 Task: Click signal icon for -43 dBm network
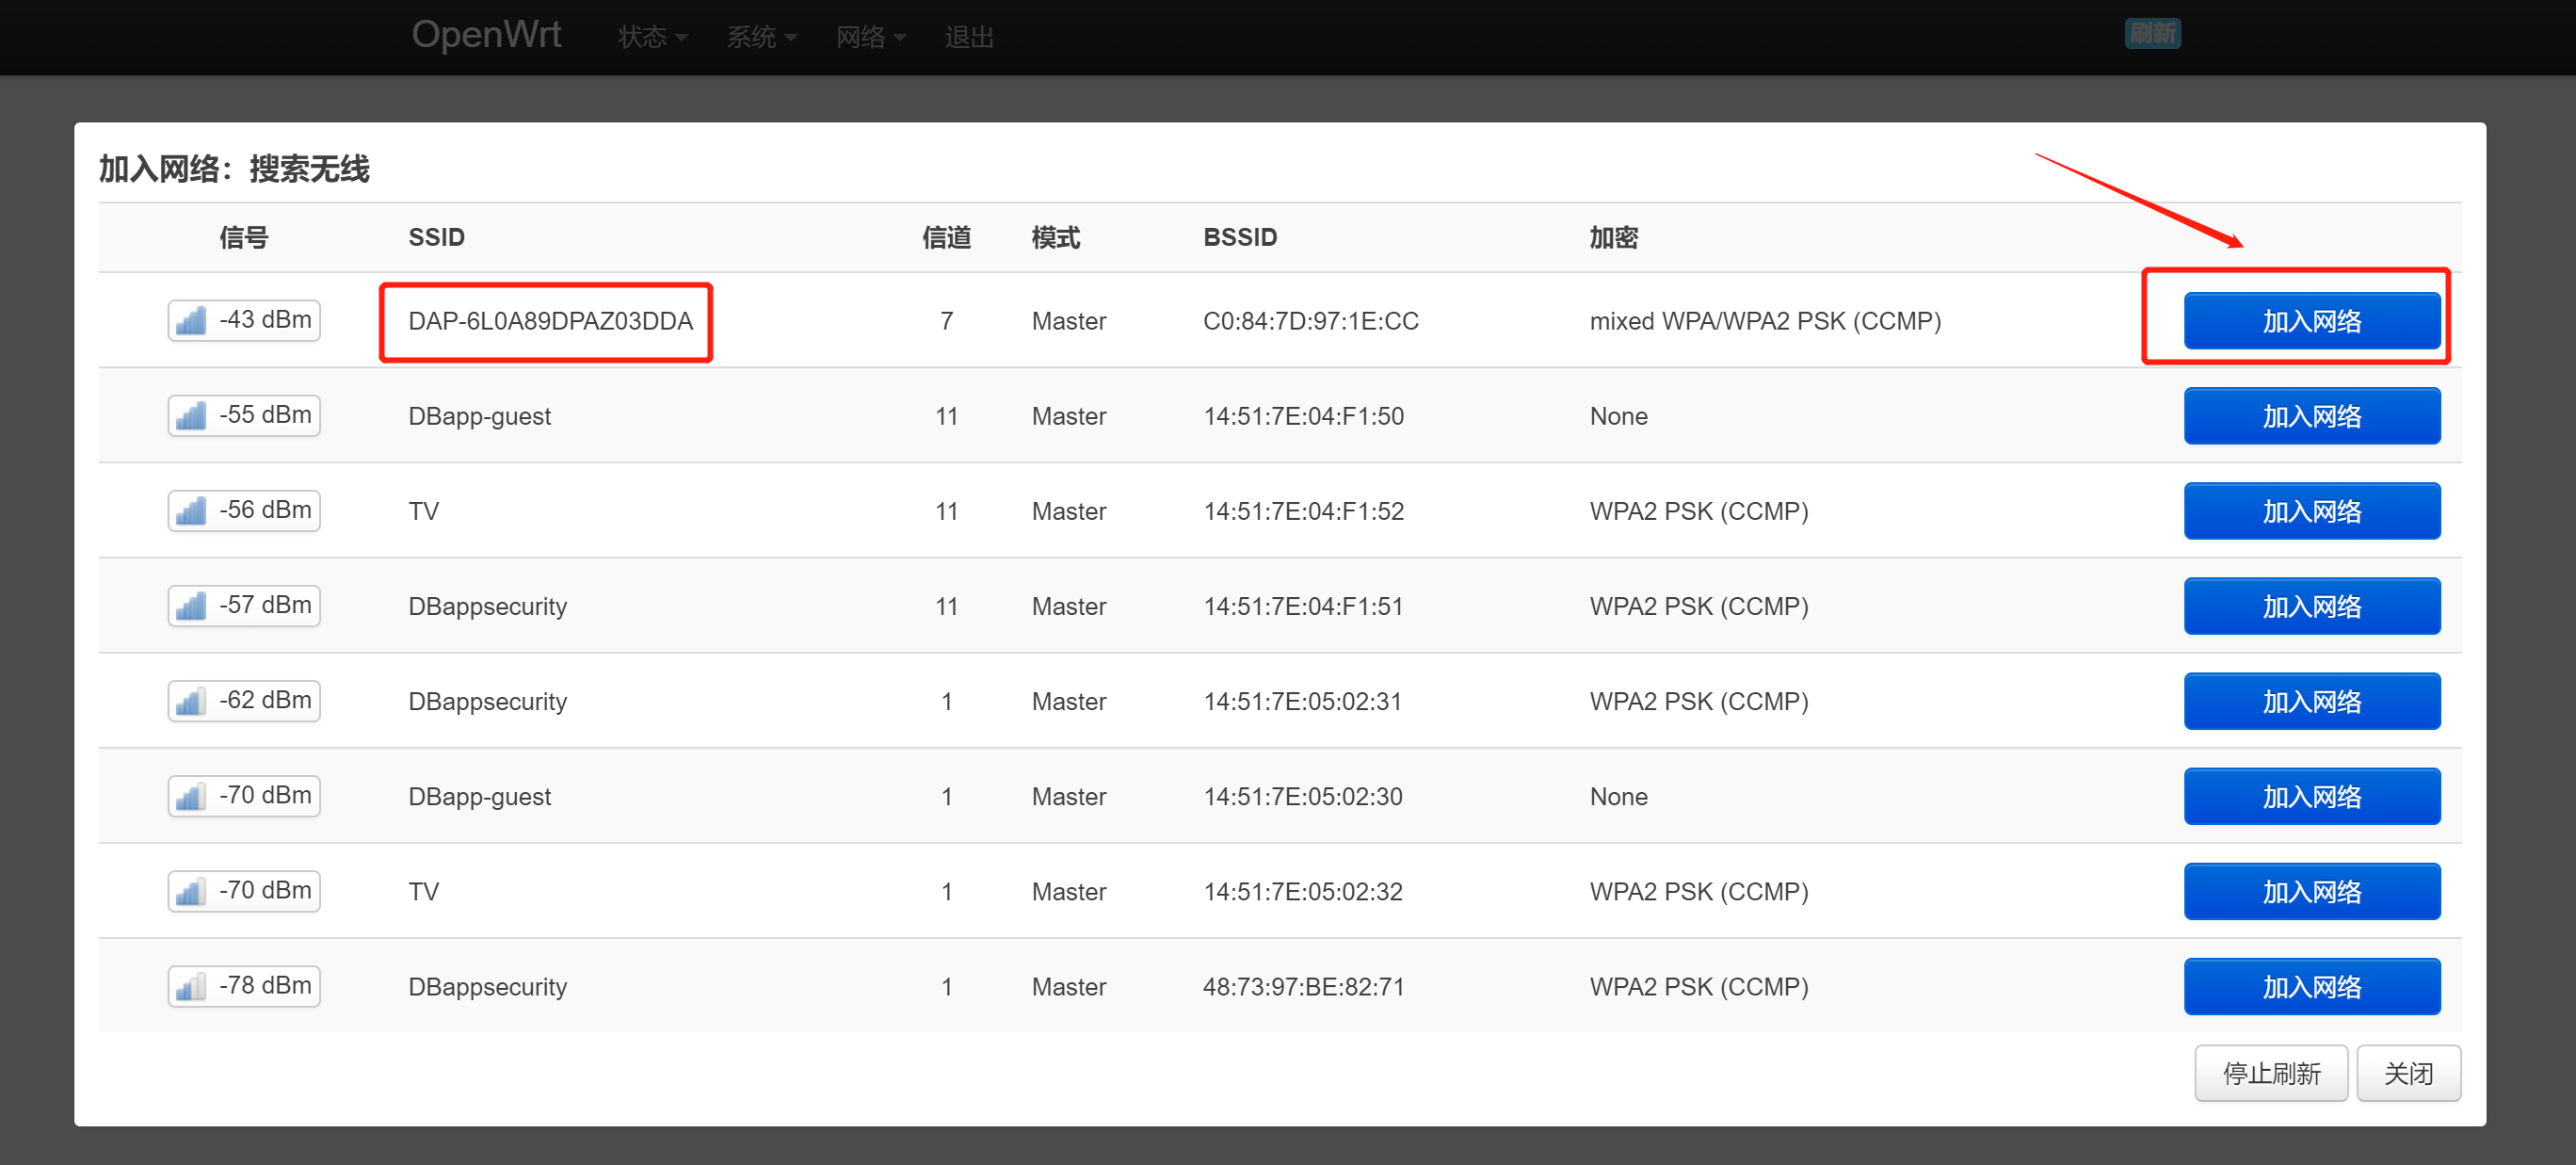tap(190, 321)
